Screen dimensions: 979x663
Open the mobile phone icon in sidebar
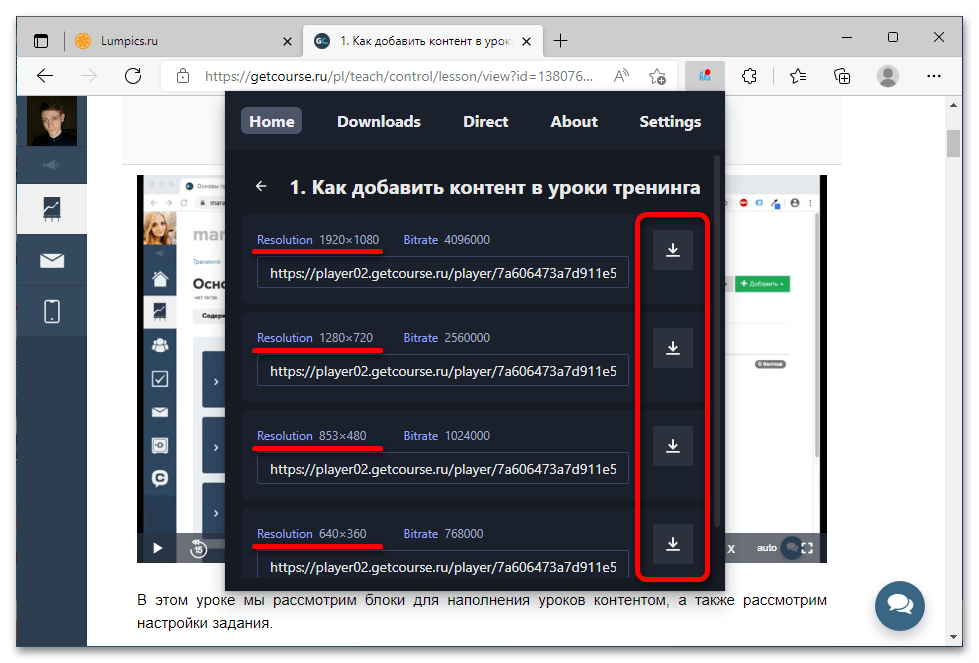(x=52, y=311)
